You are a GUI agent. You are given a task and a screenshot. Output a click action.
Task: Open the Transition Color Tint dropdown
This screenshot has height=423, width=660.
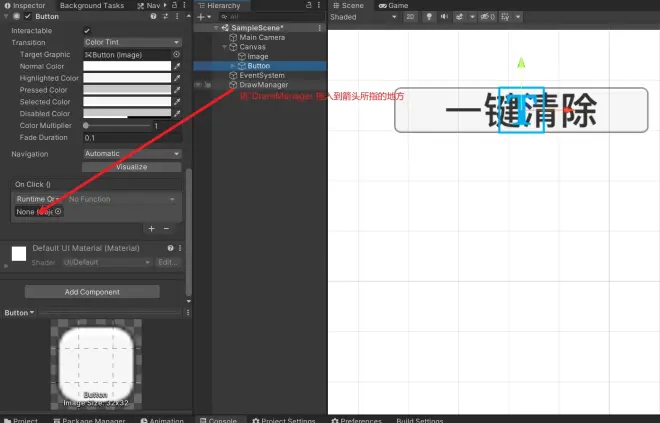click(132, 42)
